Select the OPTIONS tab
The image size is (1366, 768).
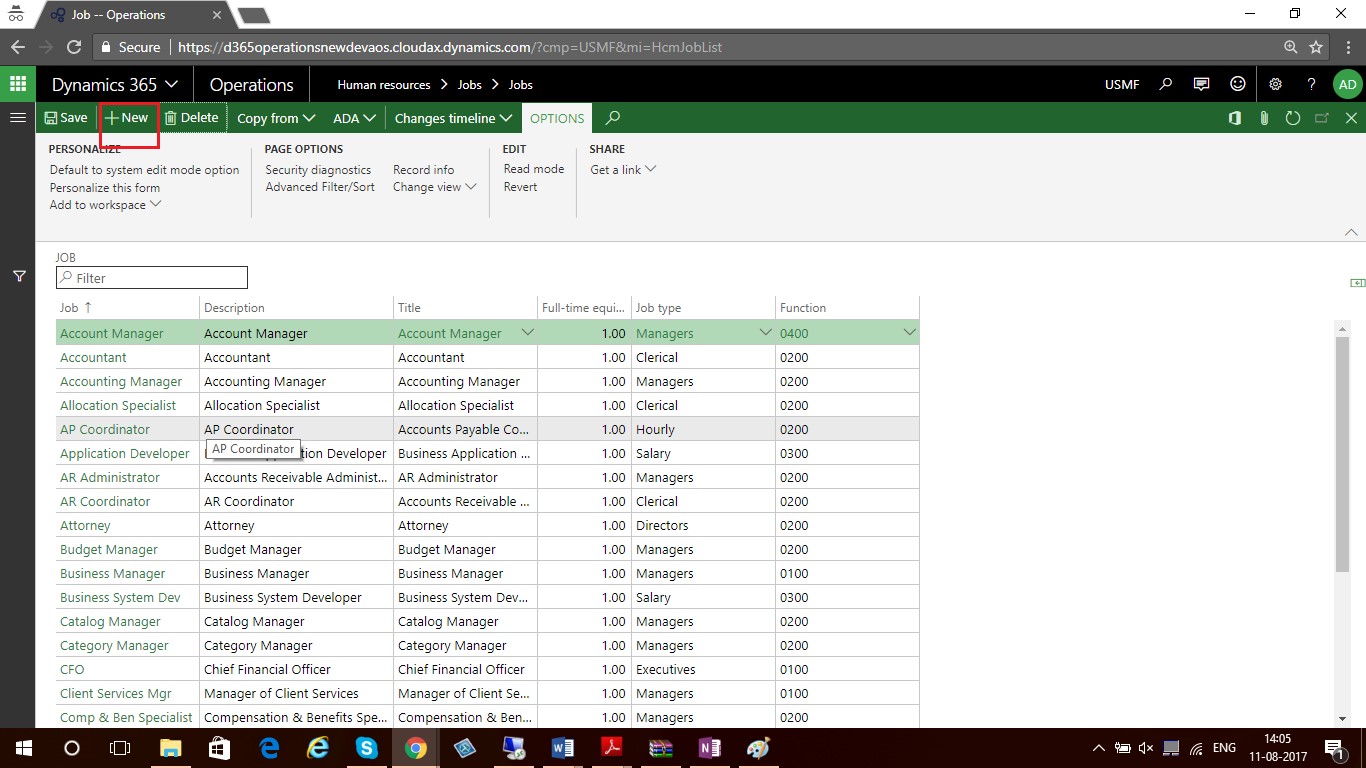pos(557,118)
